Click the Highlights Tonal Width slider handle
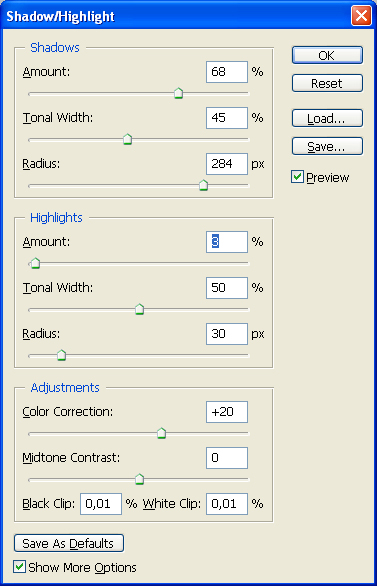Image resolution: width=377 pixels, height=586 pixels. (x=139, y=309)
